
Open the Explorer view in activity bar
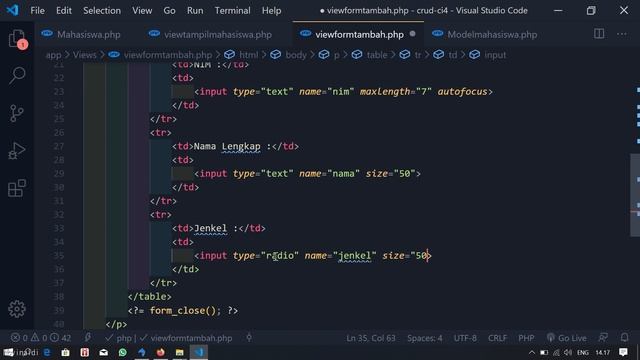(x=17, y=39)
